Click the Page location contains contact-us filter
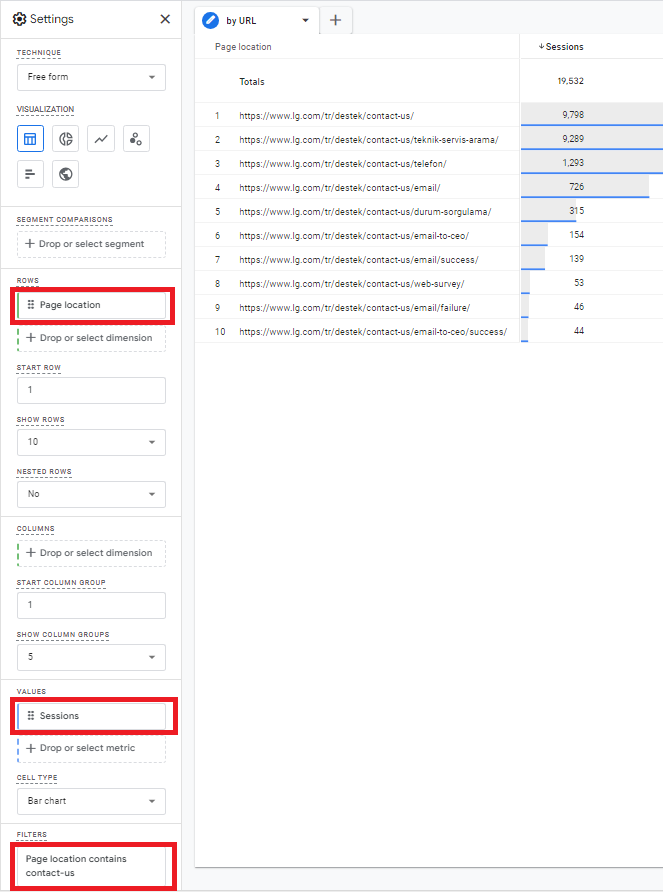 [91, 866]
